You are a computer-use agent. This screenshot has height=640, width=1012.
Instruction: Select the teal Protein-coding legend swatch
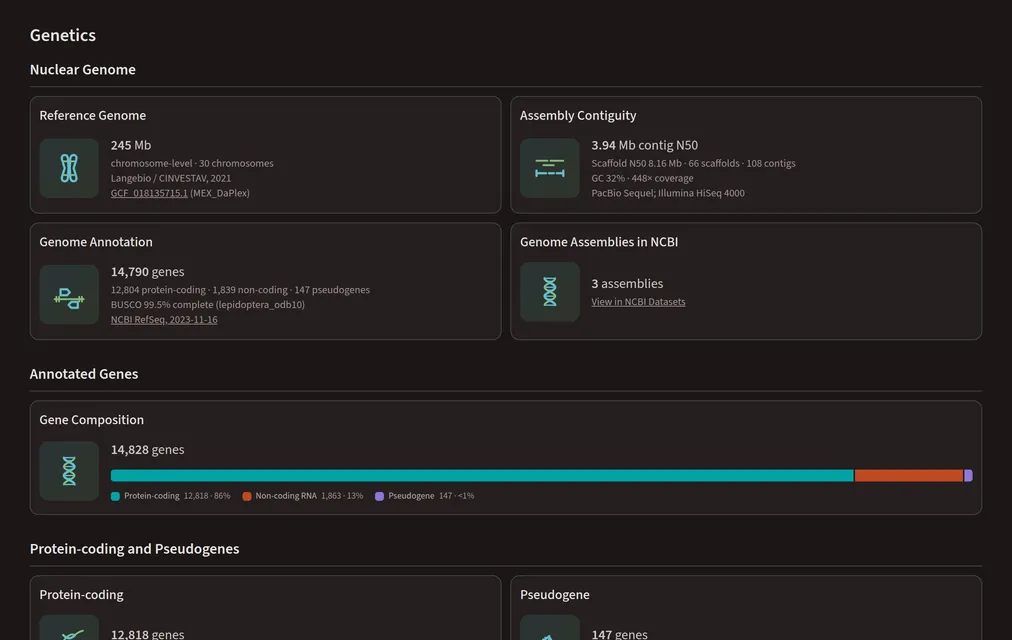pyautogui.click(x=116, y=496)
